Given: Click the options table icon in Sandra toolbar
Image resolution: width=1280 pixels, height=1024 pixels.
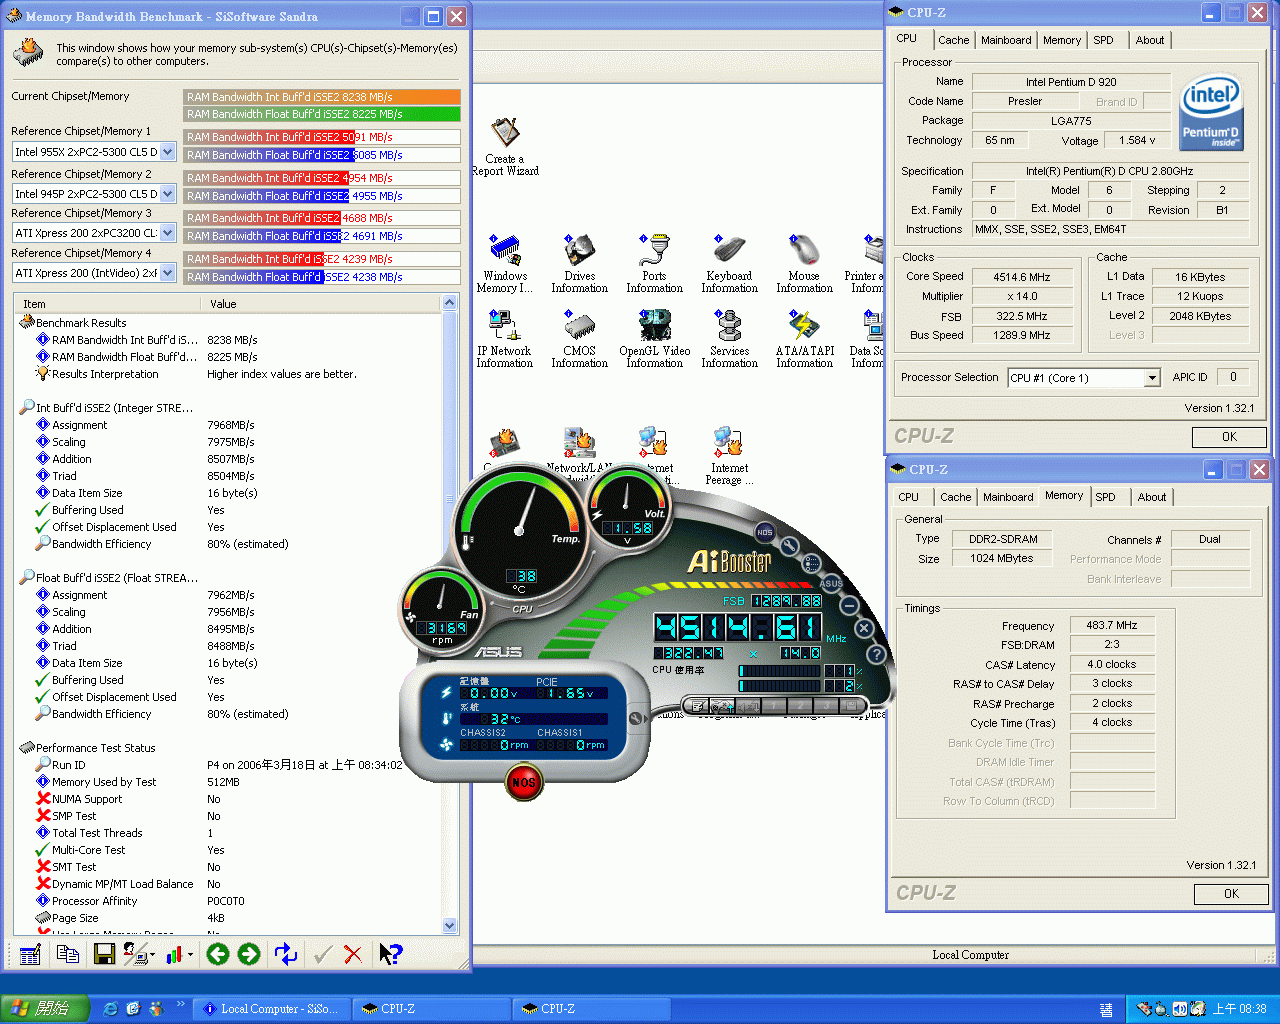Looking at the screenshot, I should tap(30, 955).
